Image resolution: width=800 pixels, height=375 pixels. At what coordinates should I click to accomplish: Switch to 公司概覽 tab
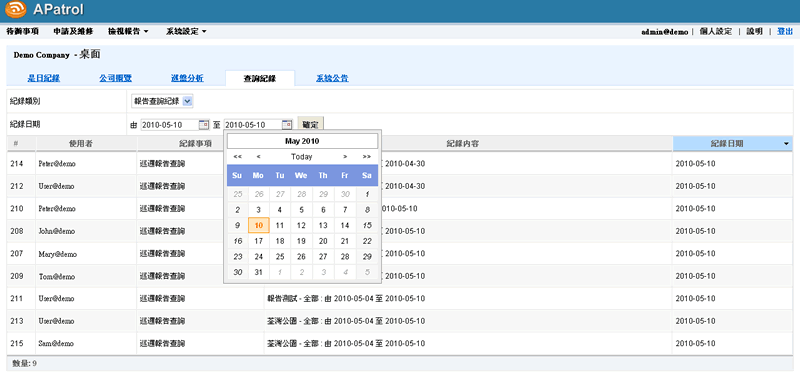115,78
